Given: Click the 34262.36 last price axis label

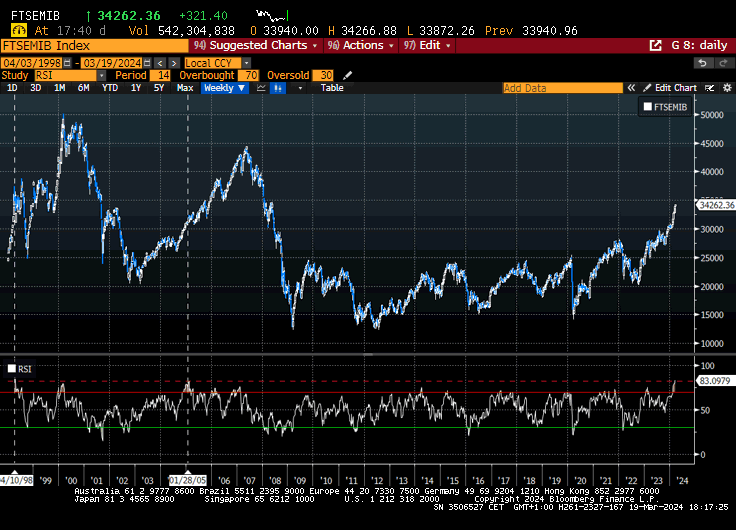Looking at the screenshot, I should [715, 205].
